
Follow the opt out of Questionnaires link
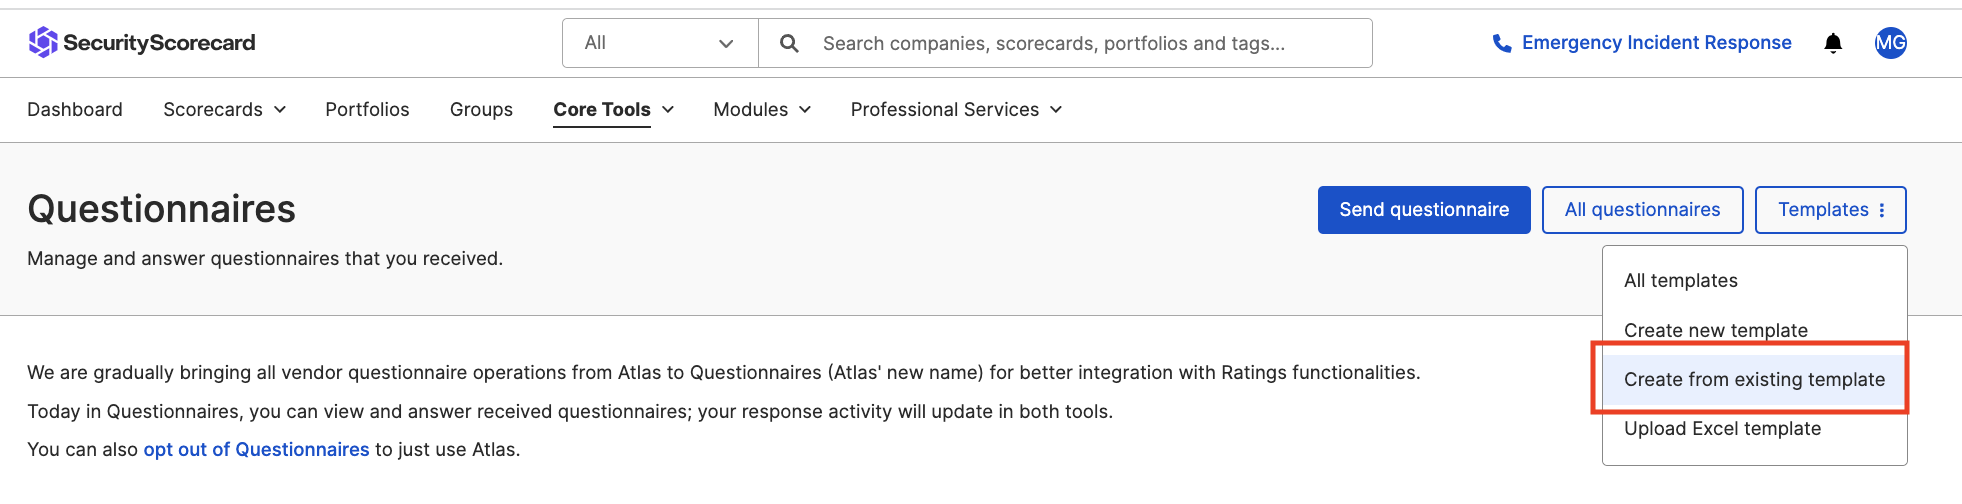(256, 449)
